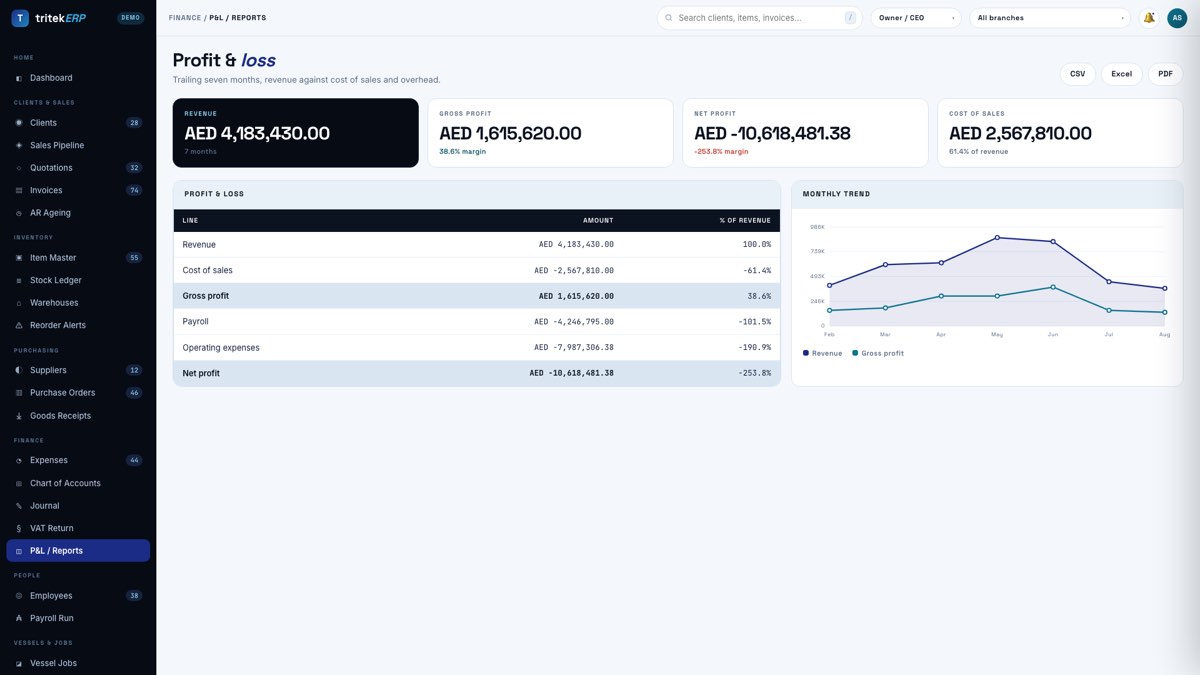Click the AMOUNT column header
The width and height of the screenshot is (1200, 675).
coord(598,220)
